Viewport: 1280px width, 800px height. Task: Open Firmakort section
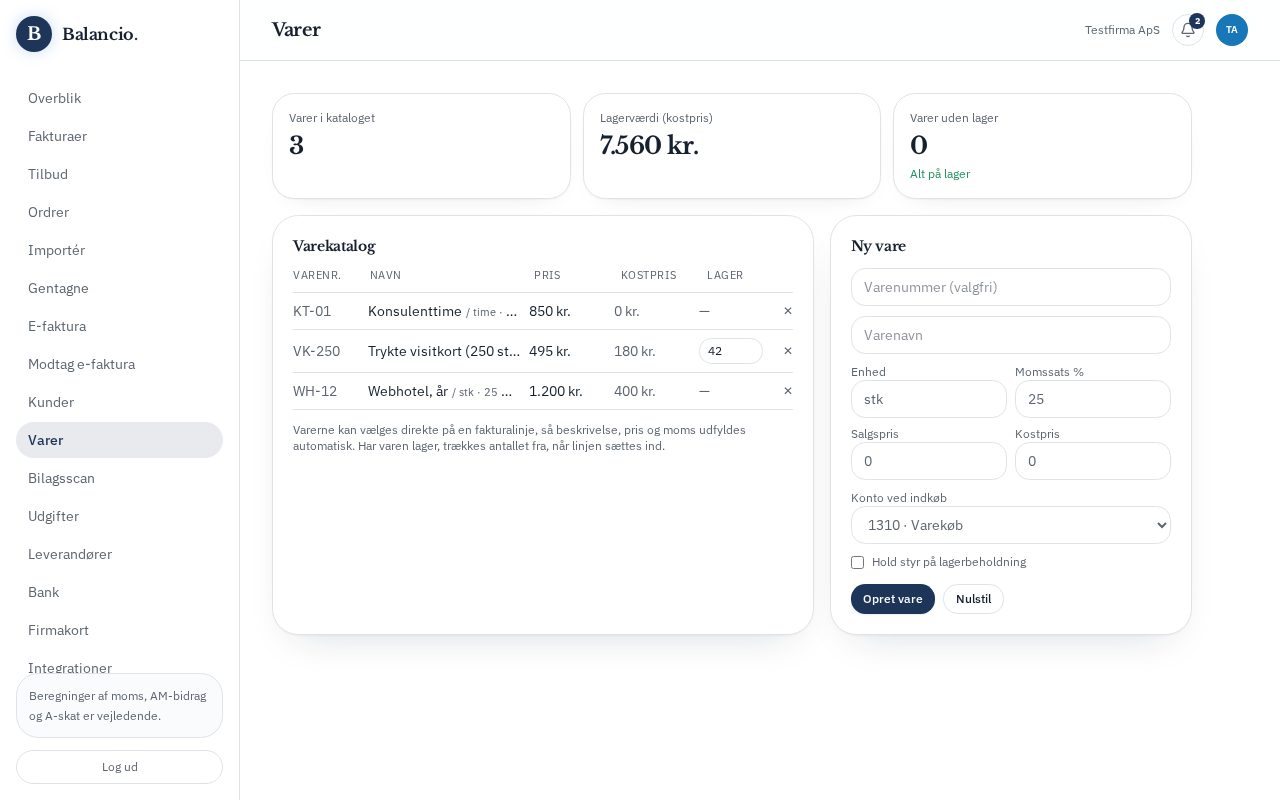click(x=119, y=630)
